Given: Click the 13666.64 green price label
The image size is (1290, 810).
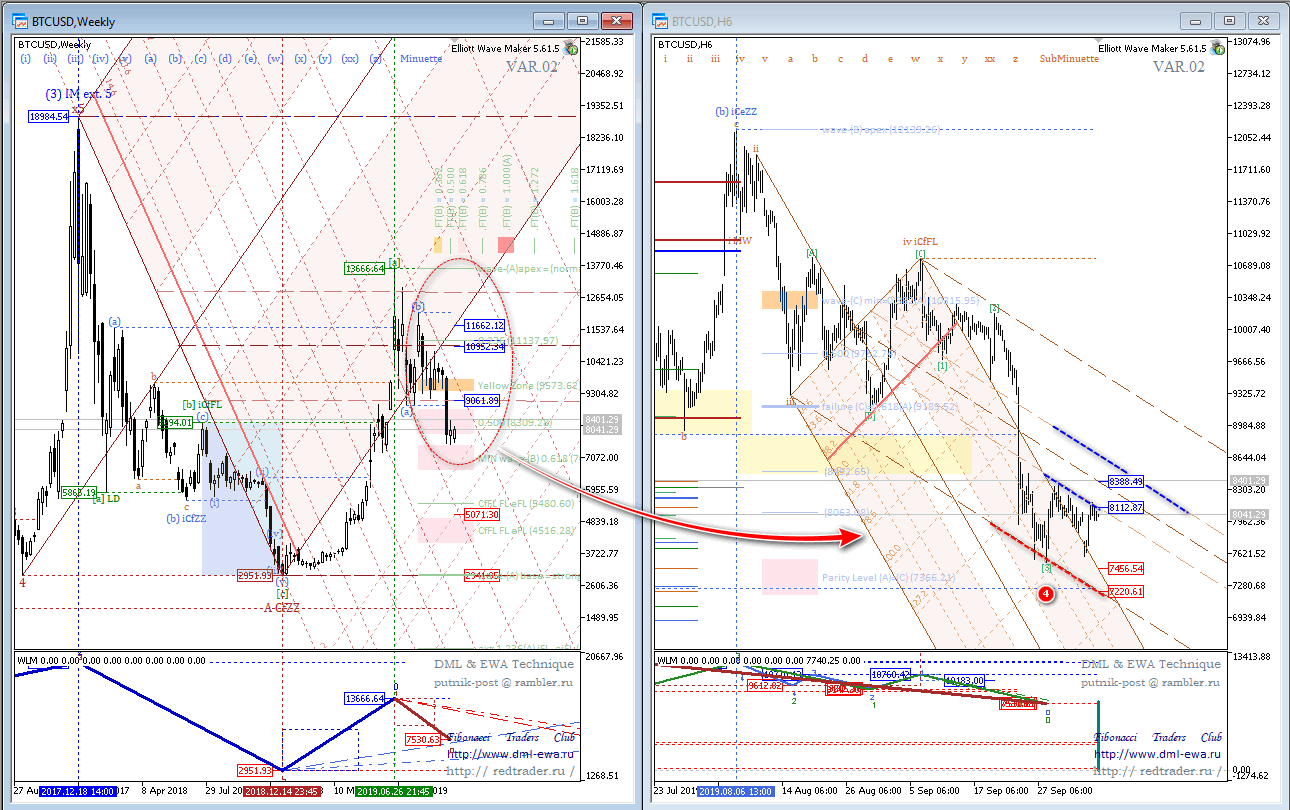Looking at the screenshot, I should [x=365, y=269].
